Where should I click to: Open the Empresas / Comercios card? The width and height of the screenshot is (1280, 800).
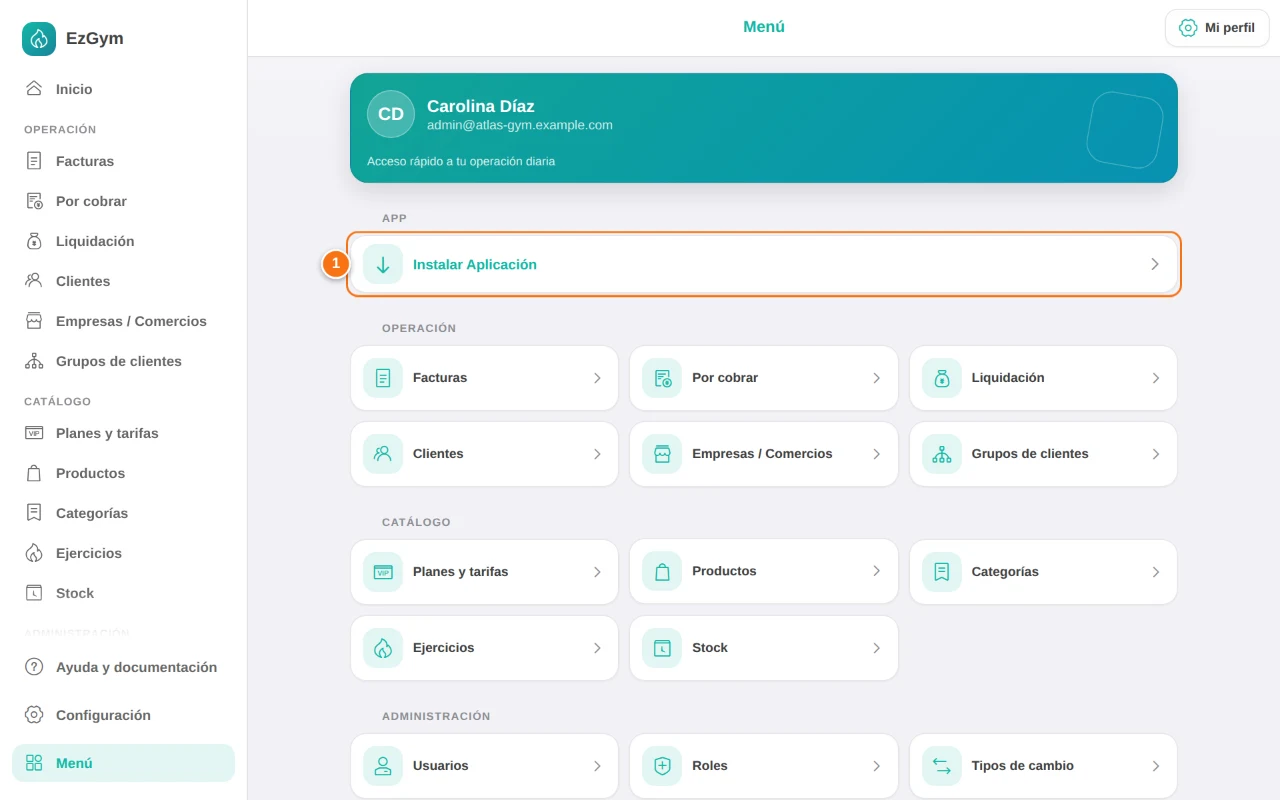tap(764, 454)
